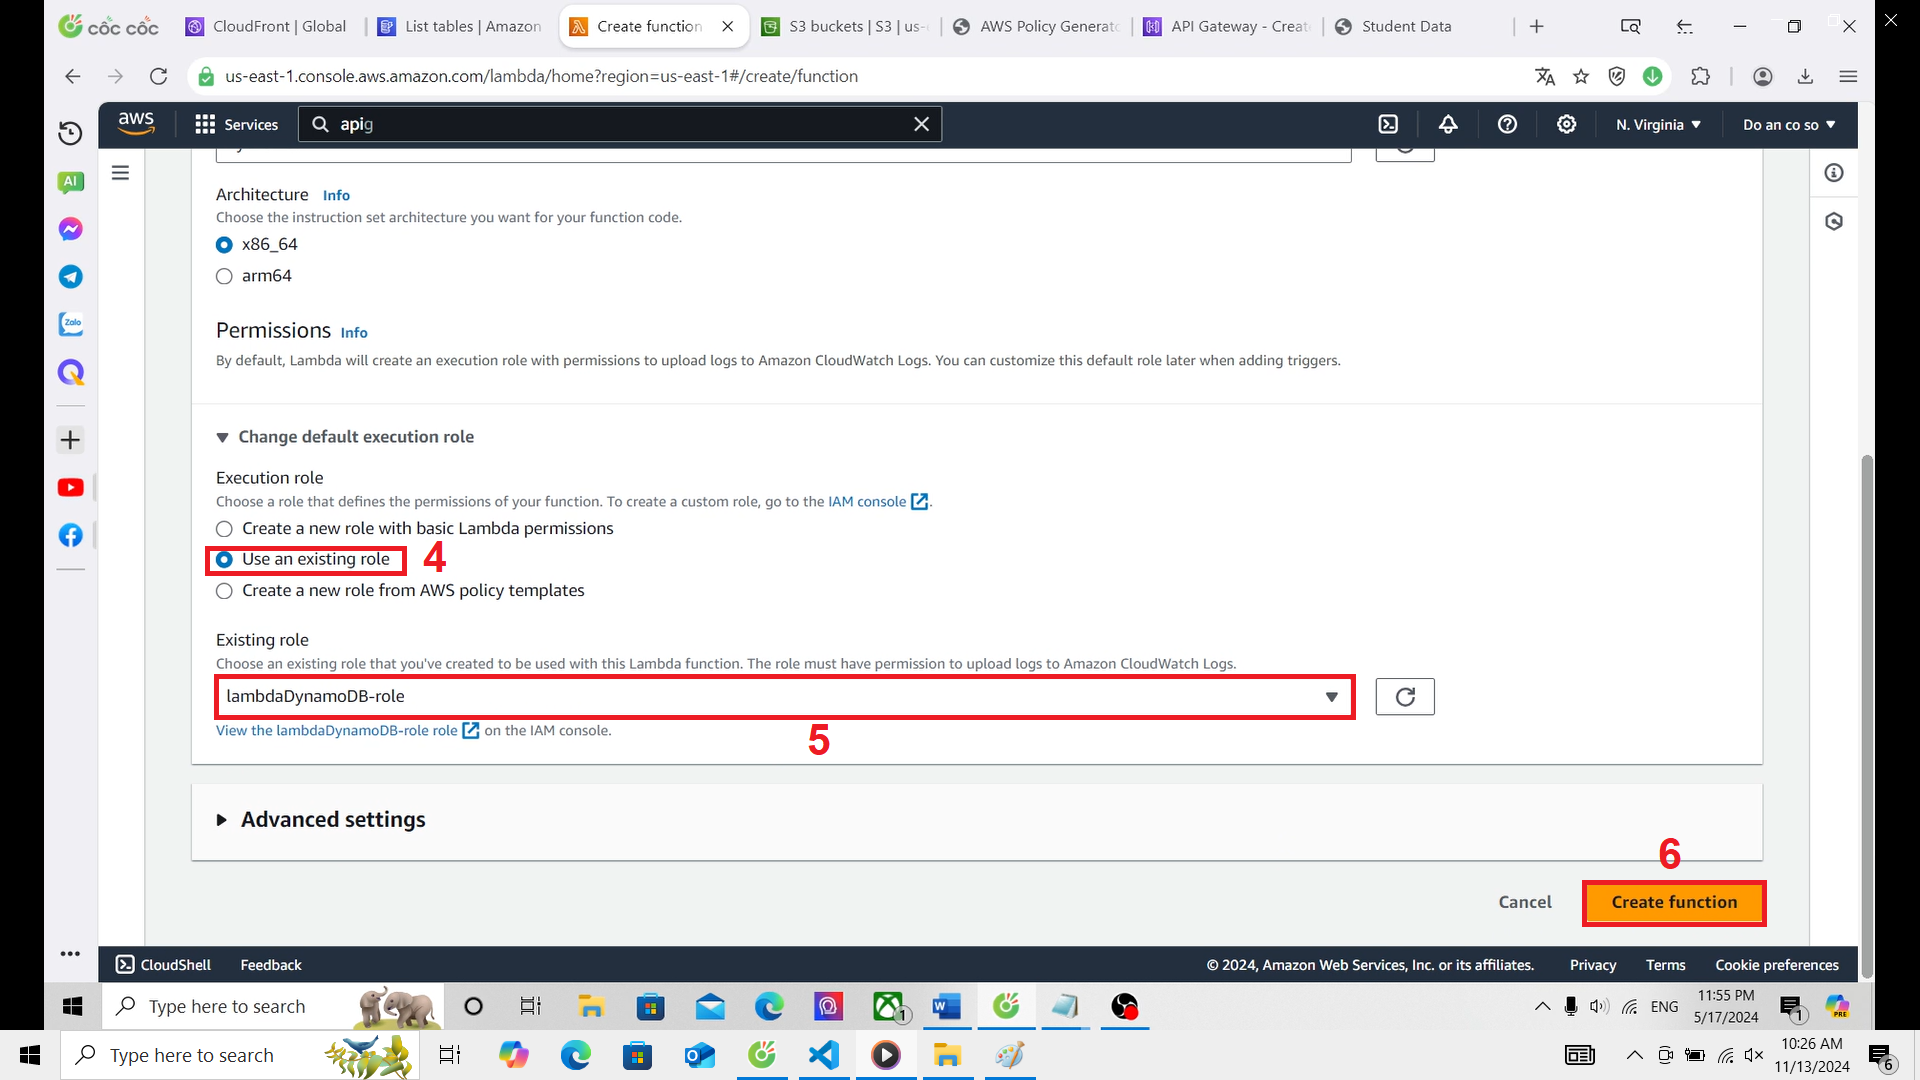Open the AWS help question mark icon
The width and height of the screenshot is (1920, 1080).
1507,124
